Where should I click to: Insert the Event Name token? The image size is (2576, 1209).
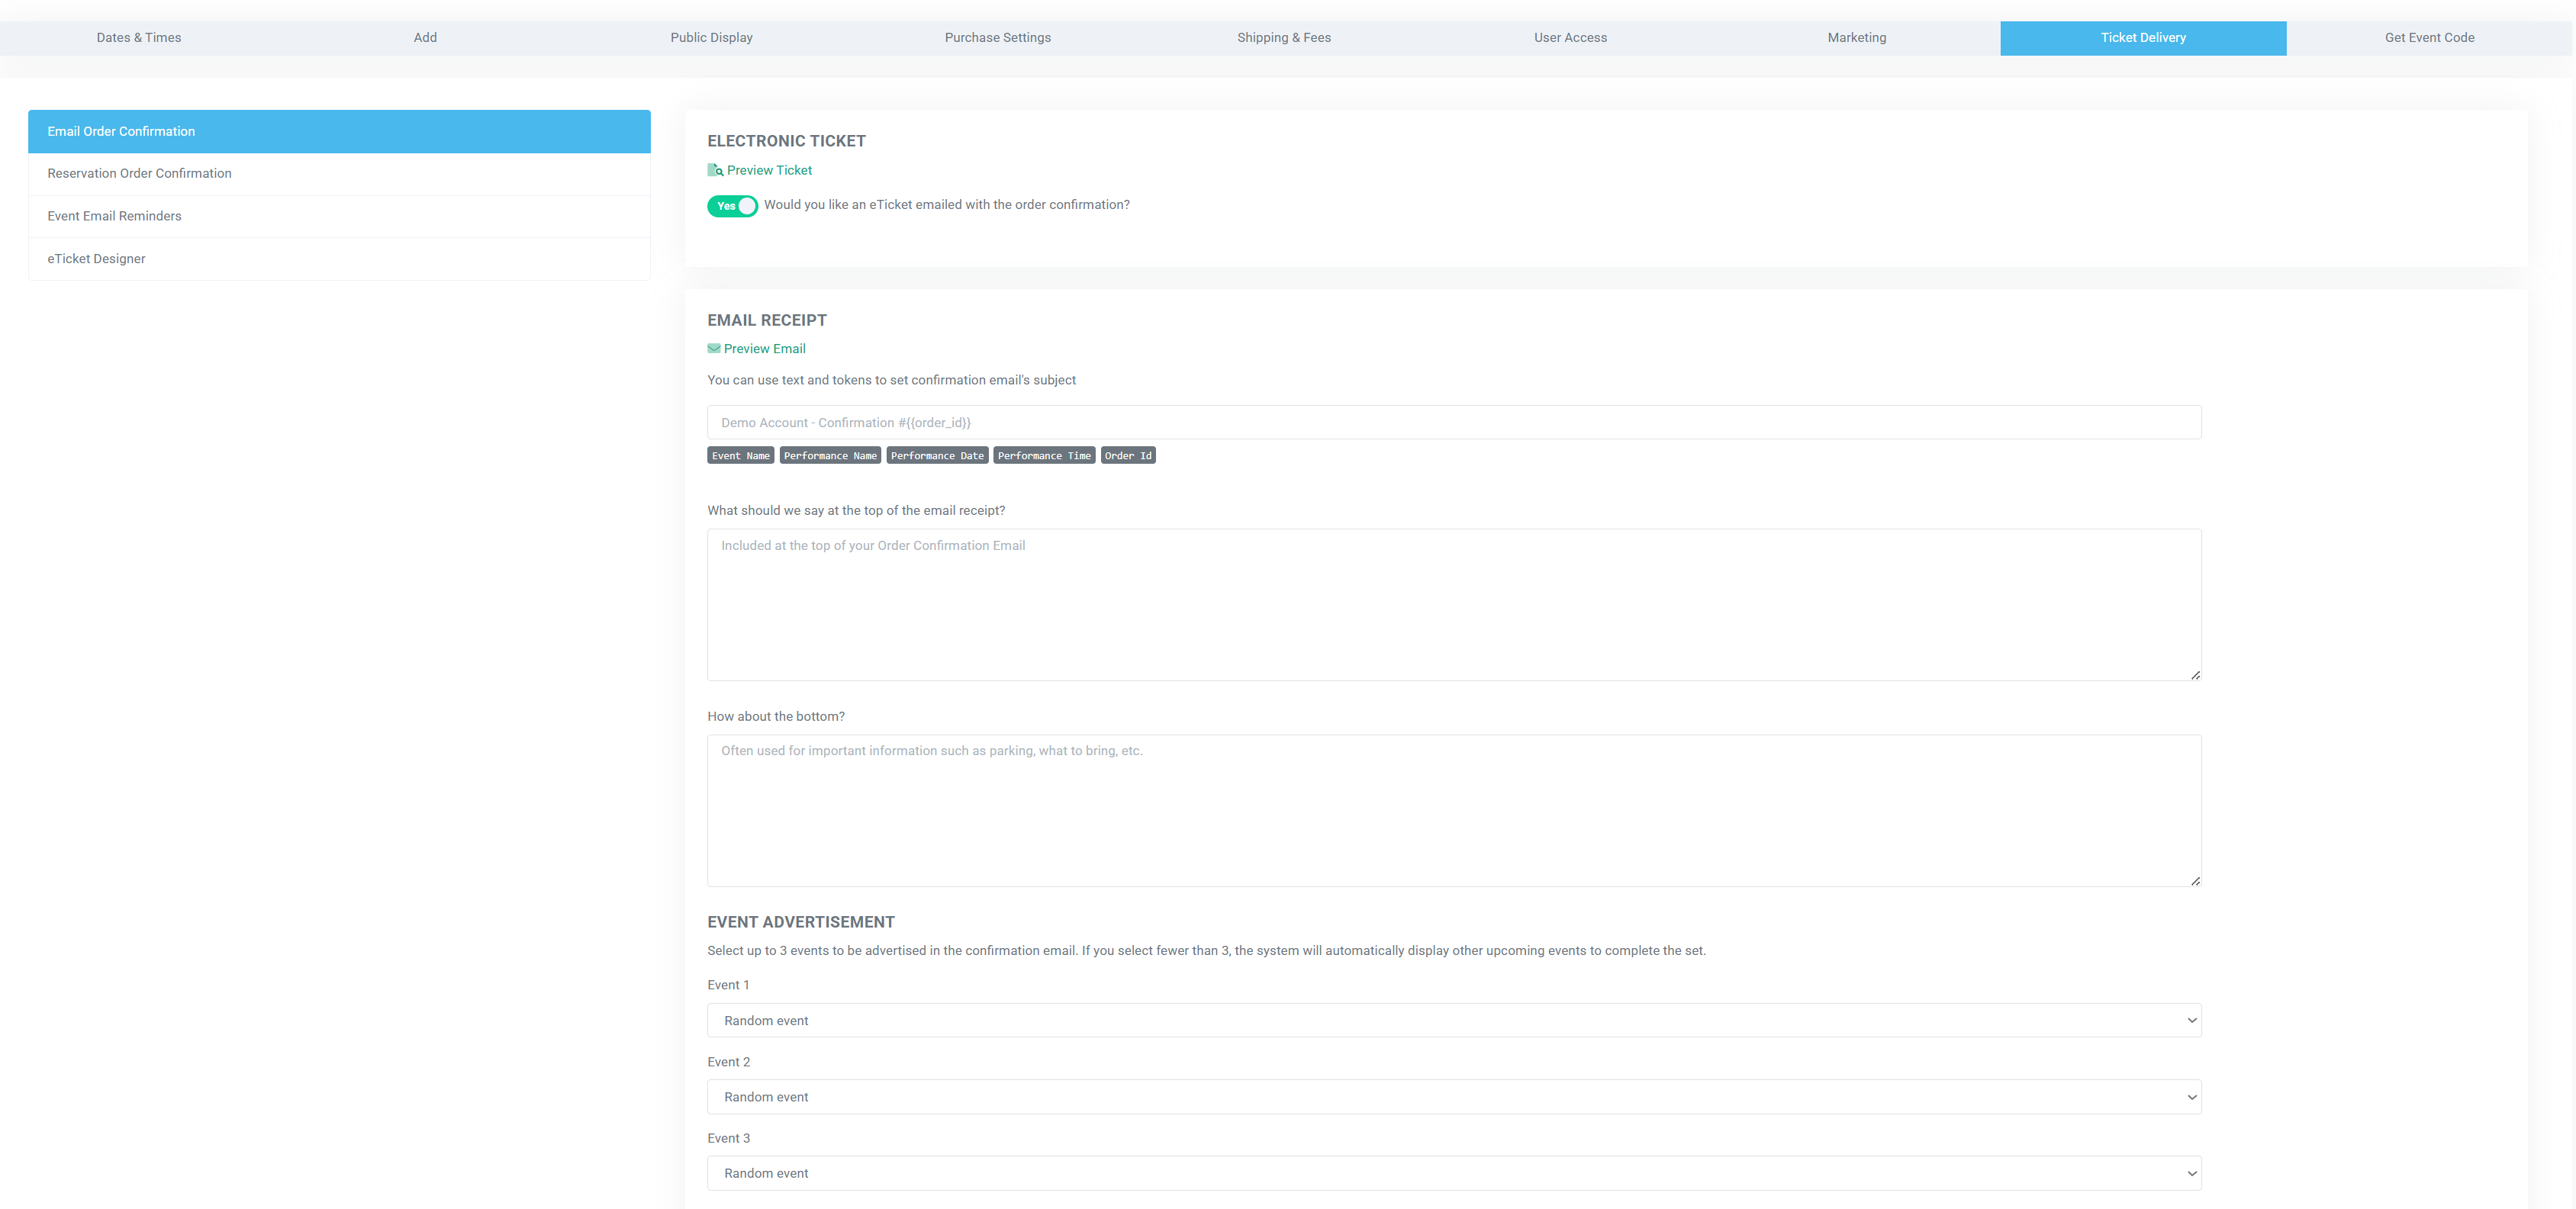tap(740, 456)
